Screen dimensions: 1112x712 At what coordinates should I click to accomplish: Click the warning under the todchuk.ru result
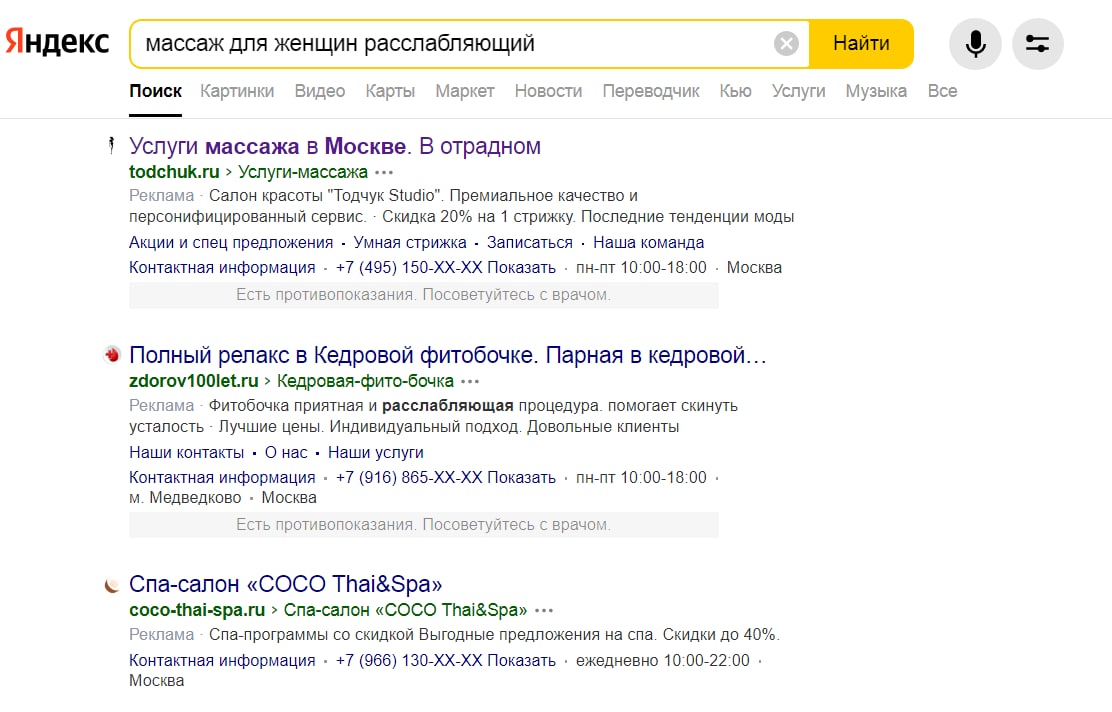point(423,295)
